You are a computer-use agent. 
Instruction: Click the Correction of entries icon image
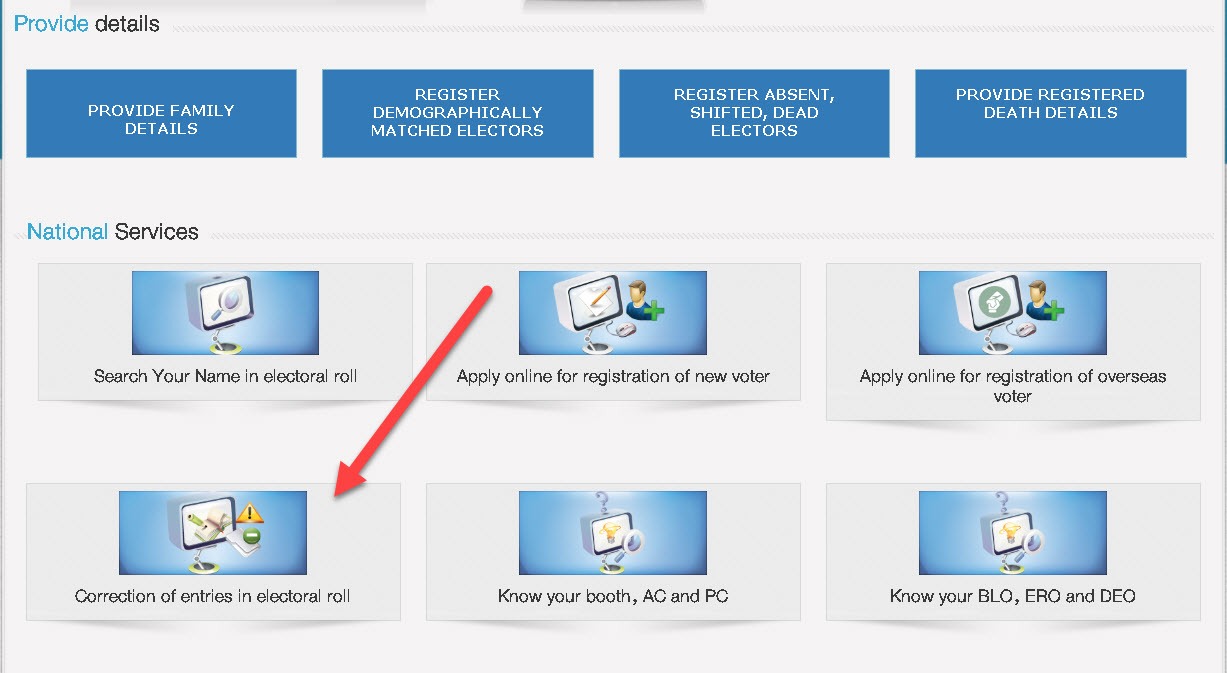point(212,532)
